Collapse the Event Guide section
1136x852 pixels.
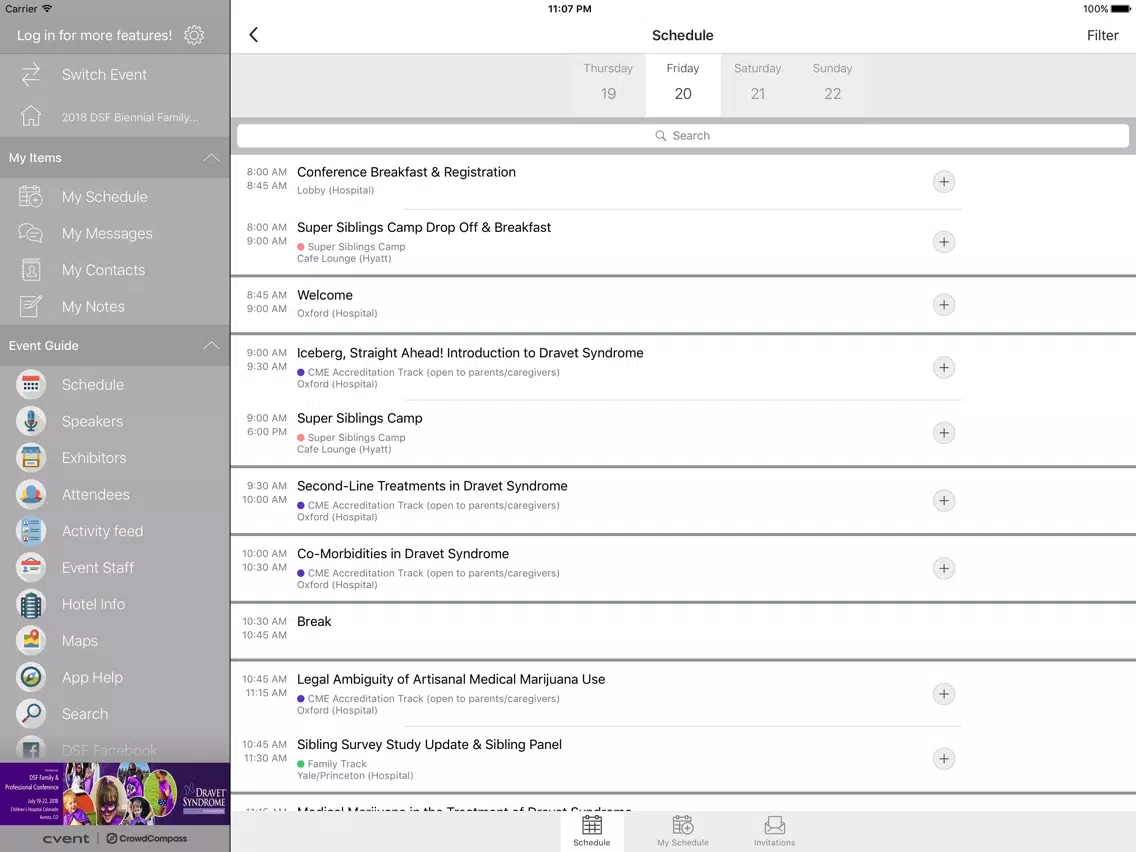pyautogui.click(x=211, y=346)
